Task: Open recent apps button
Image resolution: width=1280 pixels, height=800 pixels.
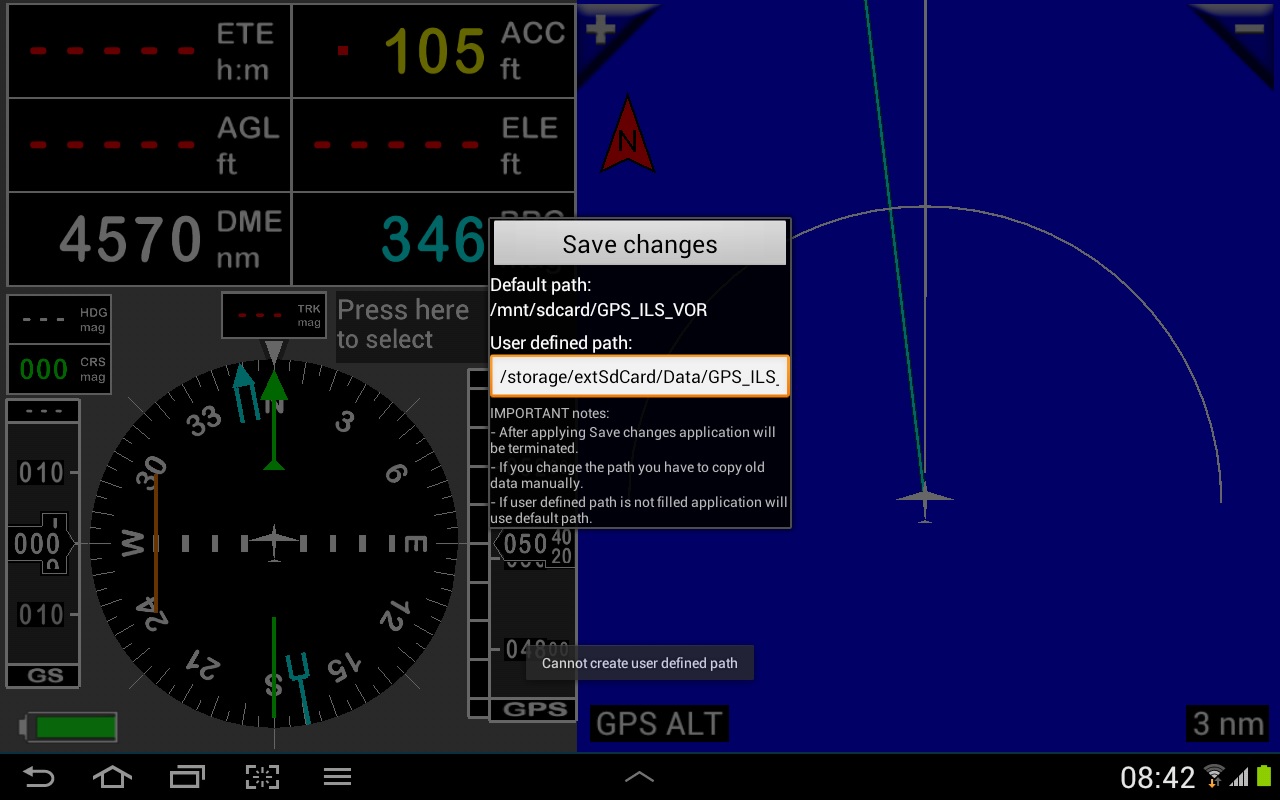Action: point(187,776)
